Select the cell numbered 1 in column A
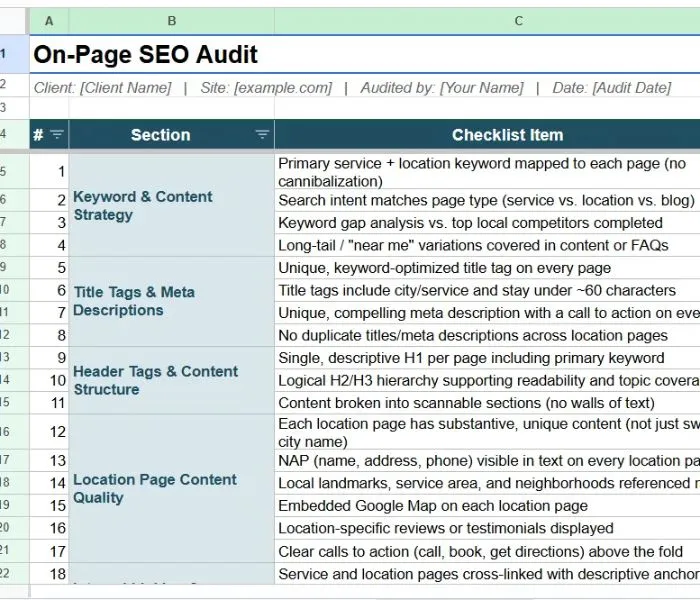The width and height of the screenshot is (700, 600). coord(49,172)
